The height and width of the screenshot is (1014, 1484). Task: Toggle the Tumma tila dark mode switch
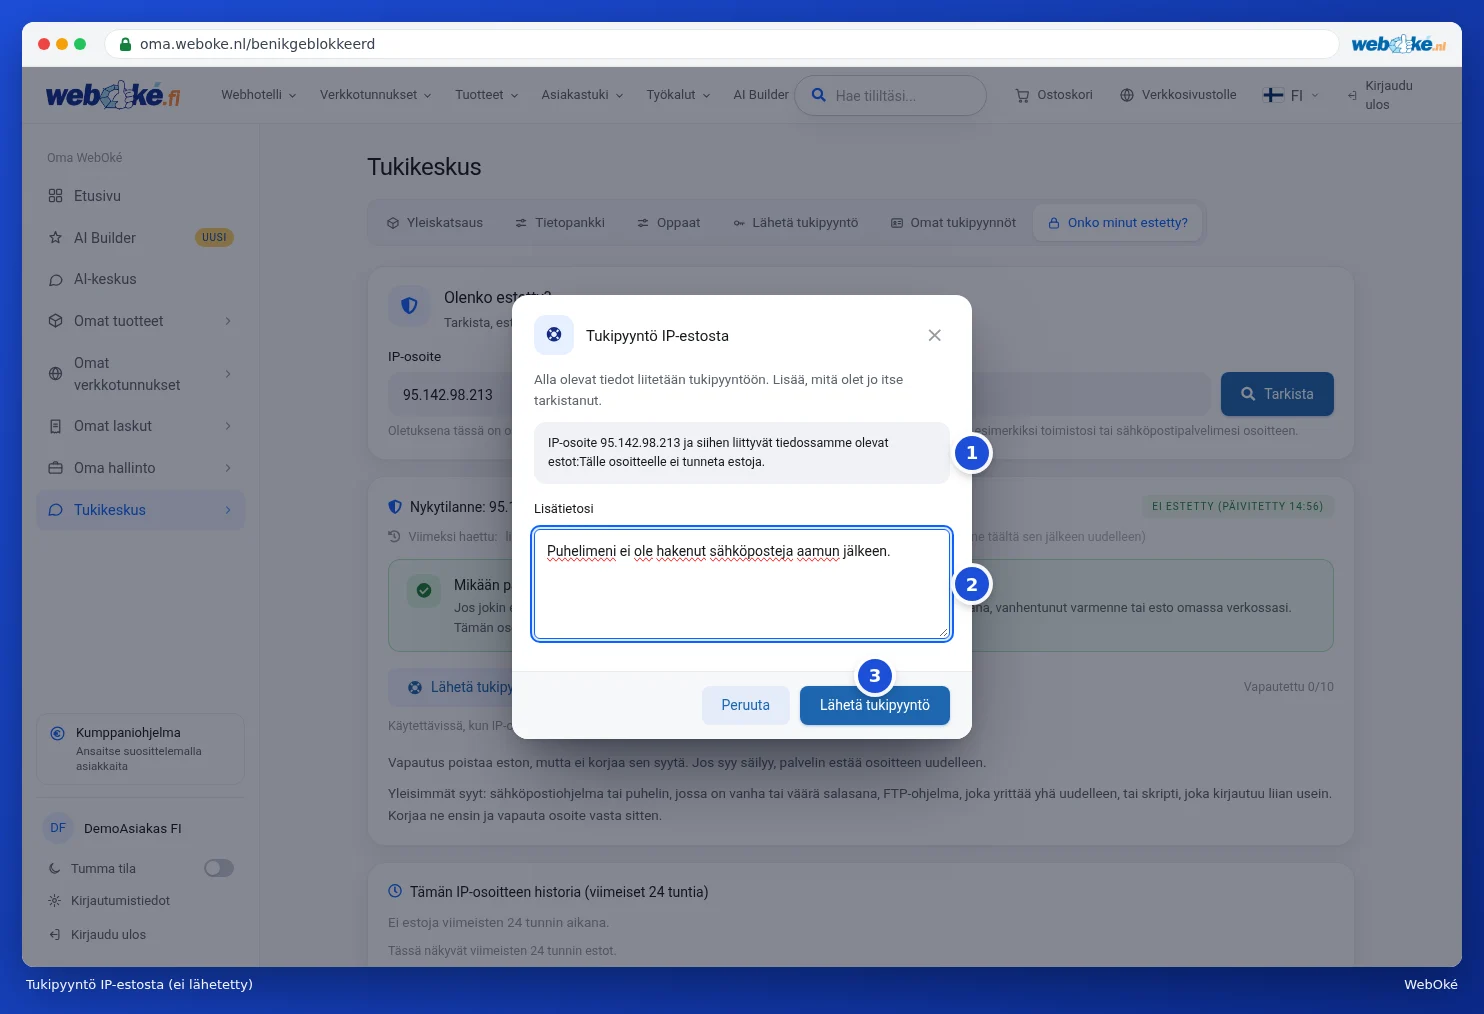(x=219, y=868)
